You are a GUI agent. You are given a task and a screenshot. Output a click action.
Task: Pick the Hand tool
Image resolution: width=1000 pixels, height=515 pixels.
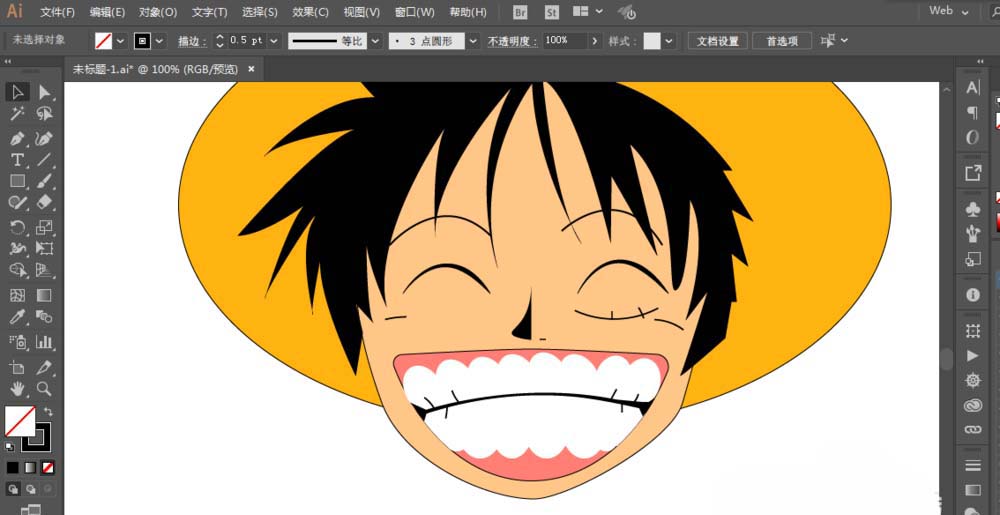click(18, 389)
